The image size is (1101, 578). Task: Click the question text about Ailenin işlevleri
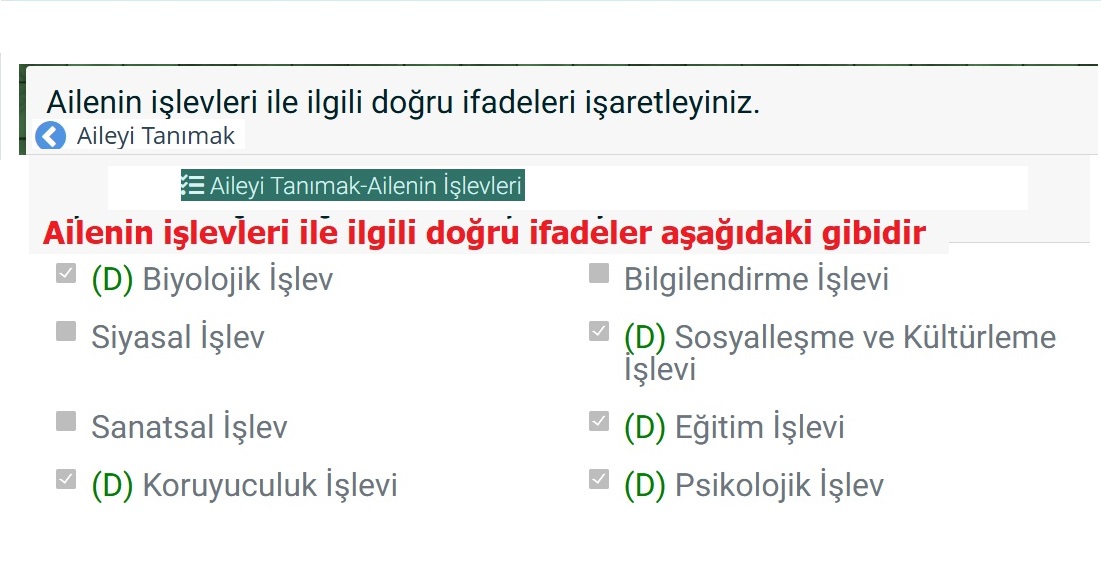point(403,102)
